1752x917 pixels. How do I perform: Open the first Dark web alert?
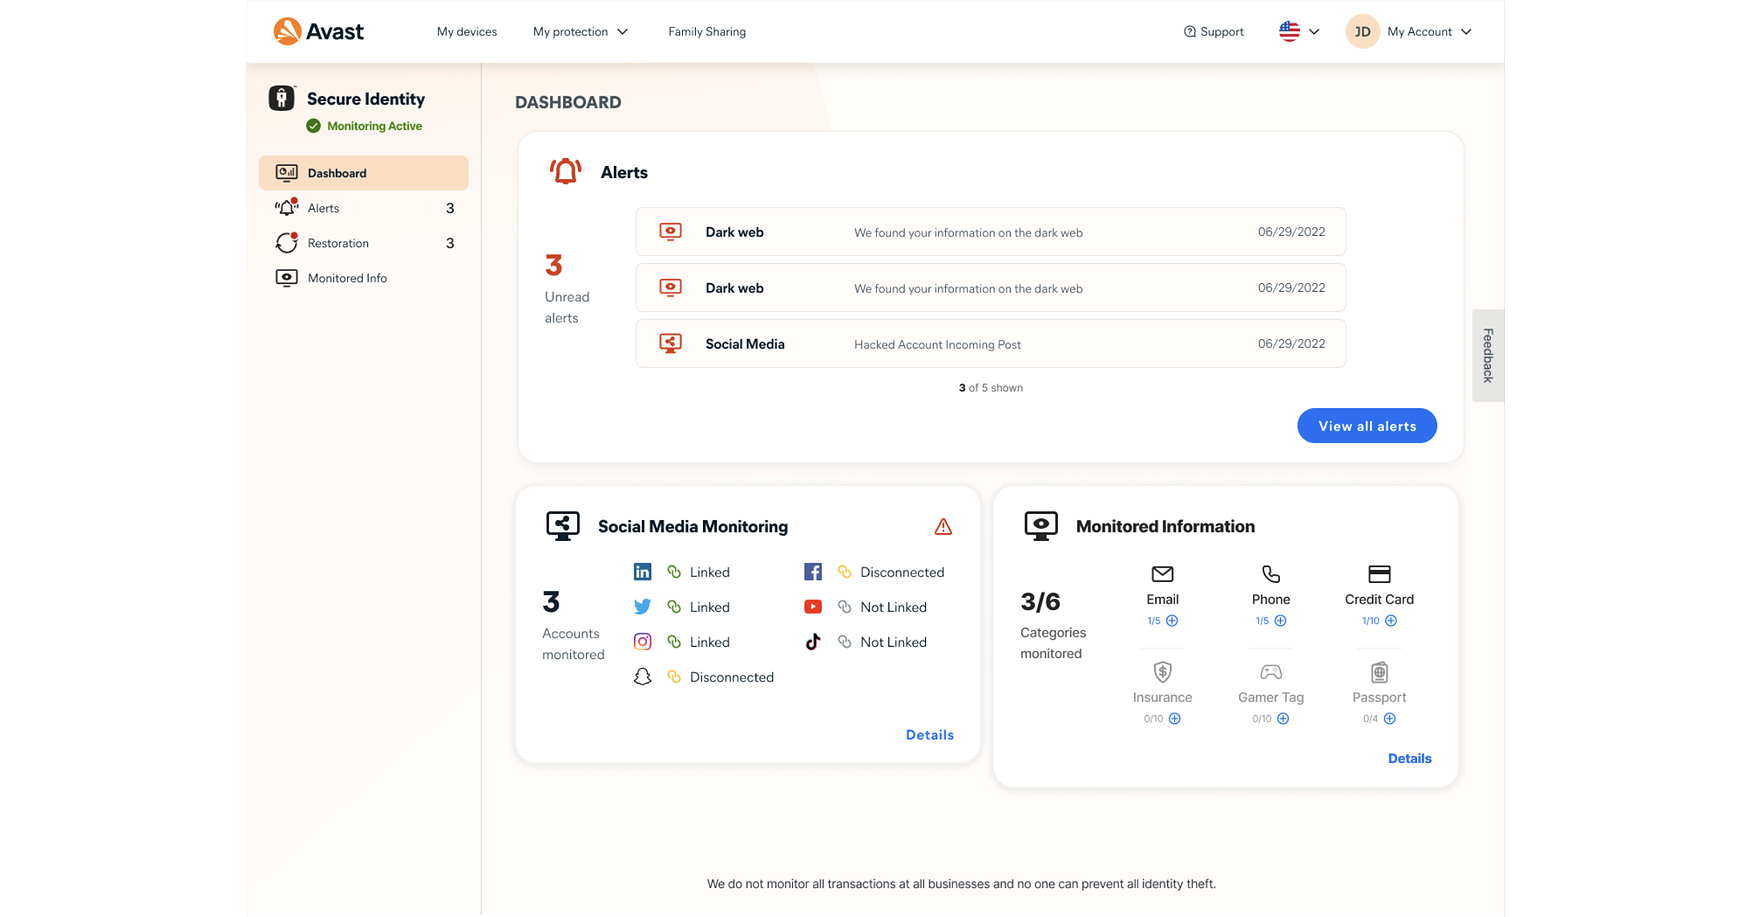click(x=991, y=232)
